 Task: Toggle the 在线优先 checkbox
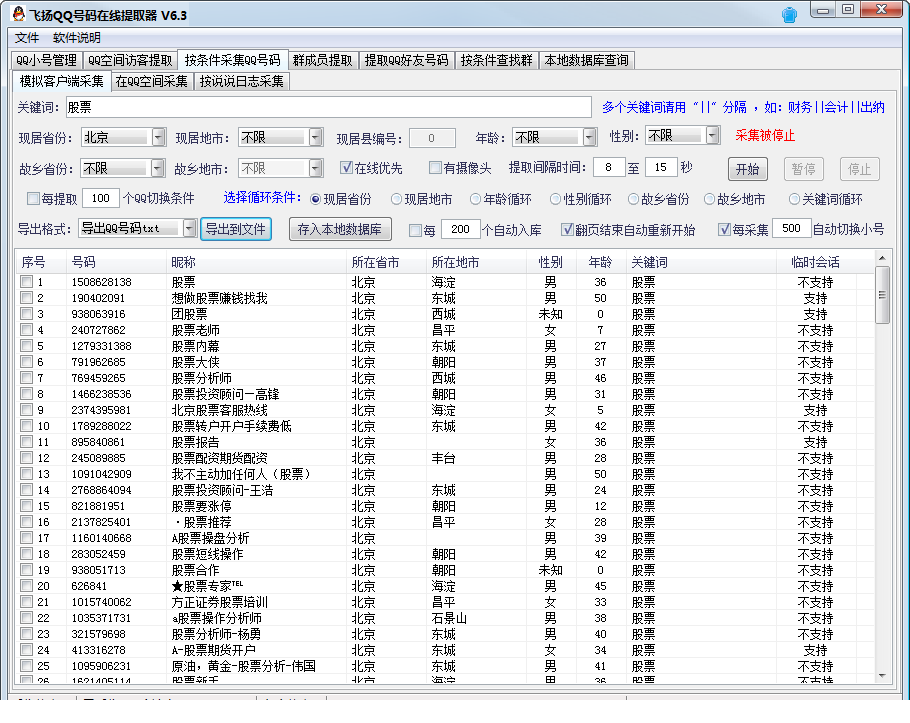click(x=347, y=168)
